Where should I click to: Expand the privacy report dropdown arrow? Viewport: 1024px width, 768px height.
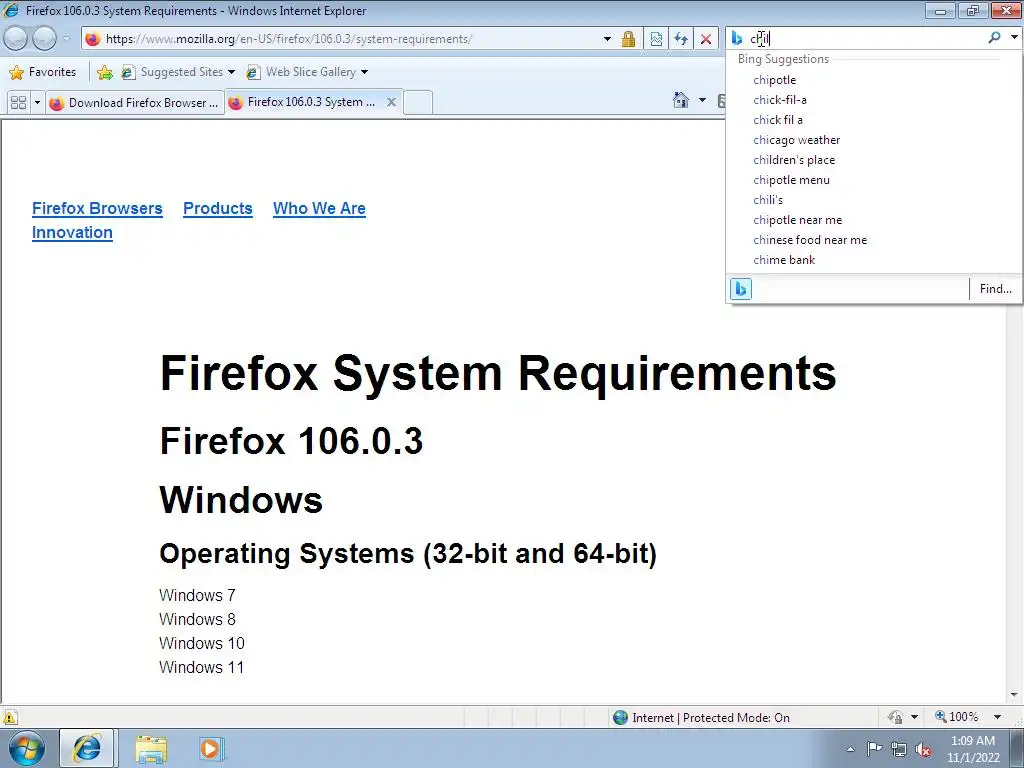point(914,717)
